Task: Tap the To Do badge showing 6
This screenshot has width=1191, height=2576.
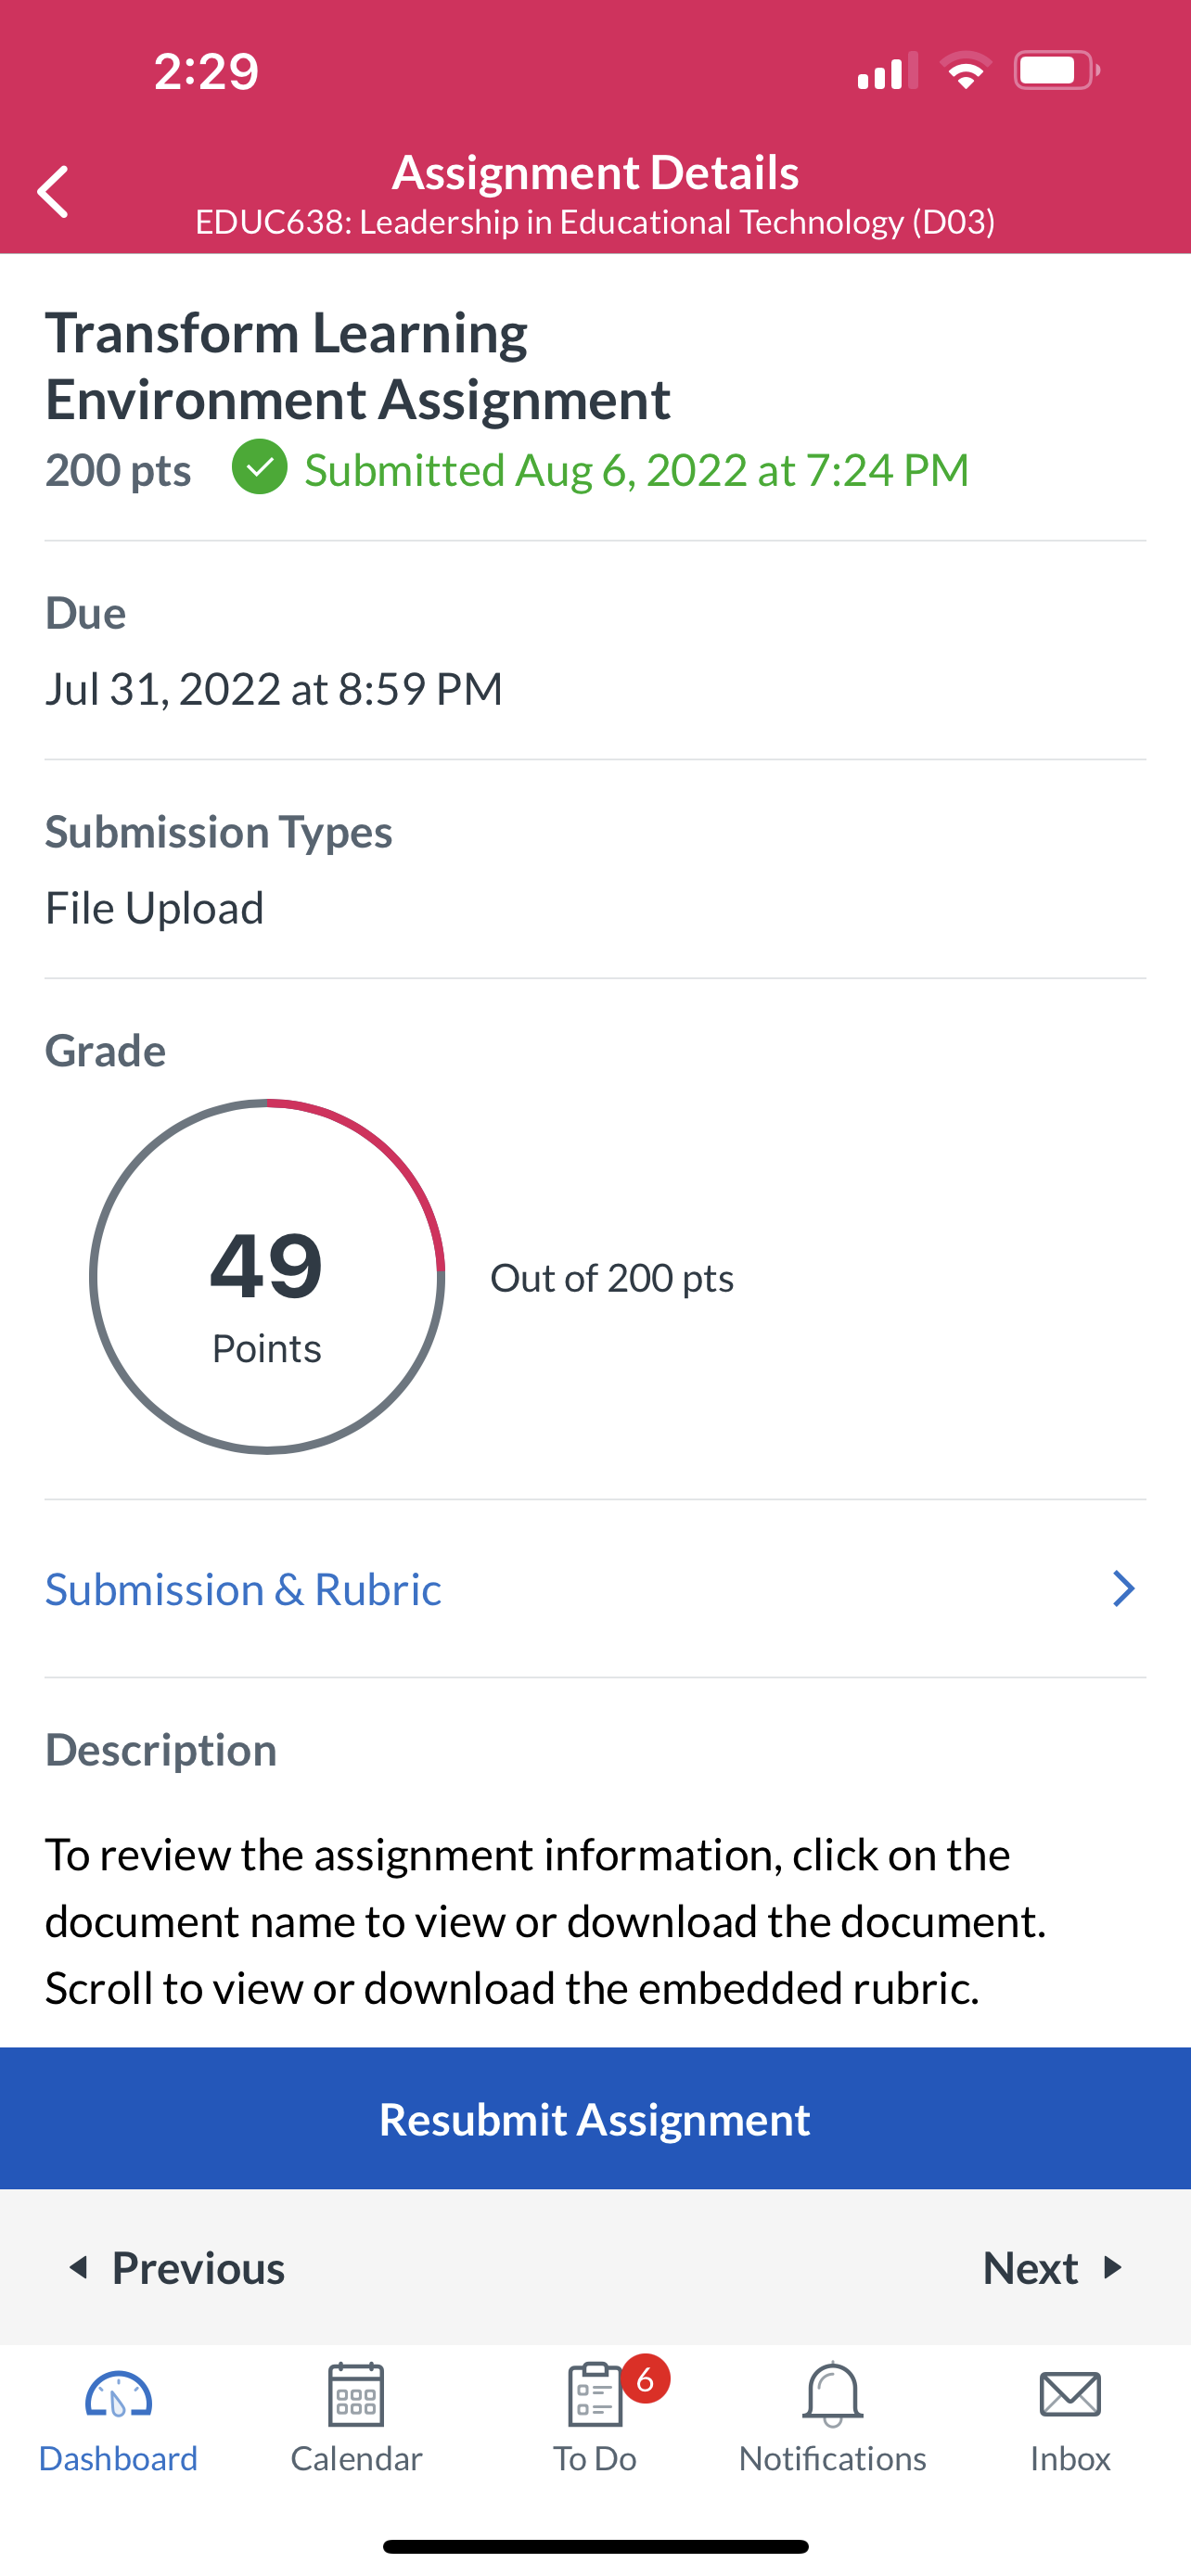Action: point(645,2380)
